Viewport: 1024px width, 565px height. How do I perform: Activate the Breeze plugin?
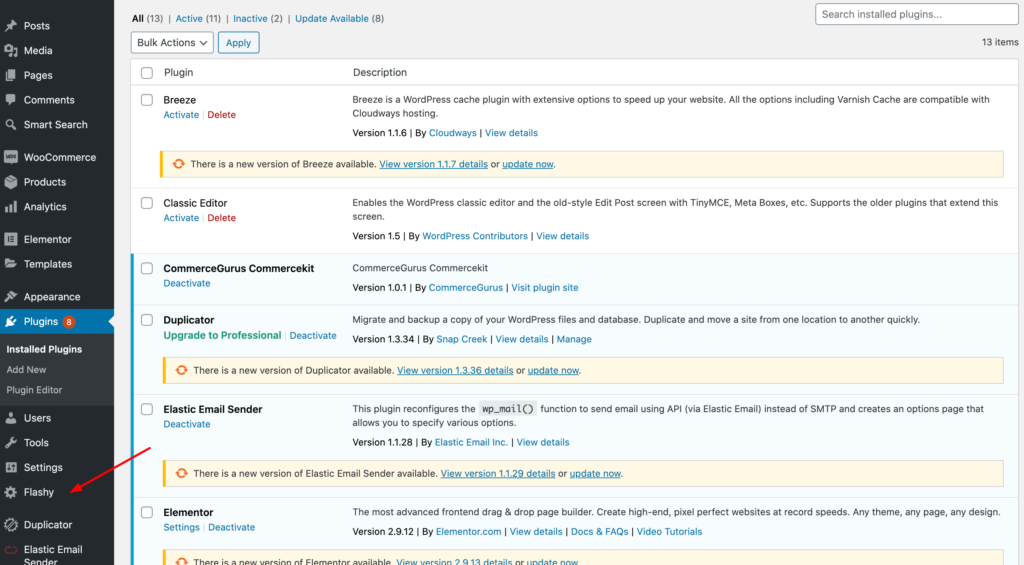[181, 115]
